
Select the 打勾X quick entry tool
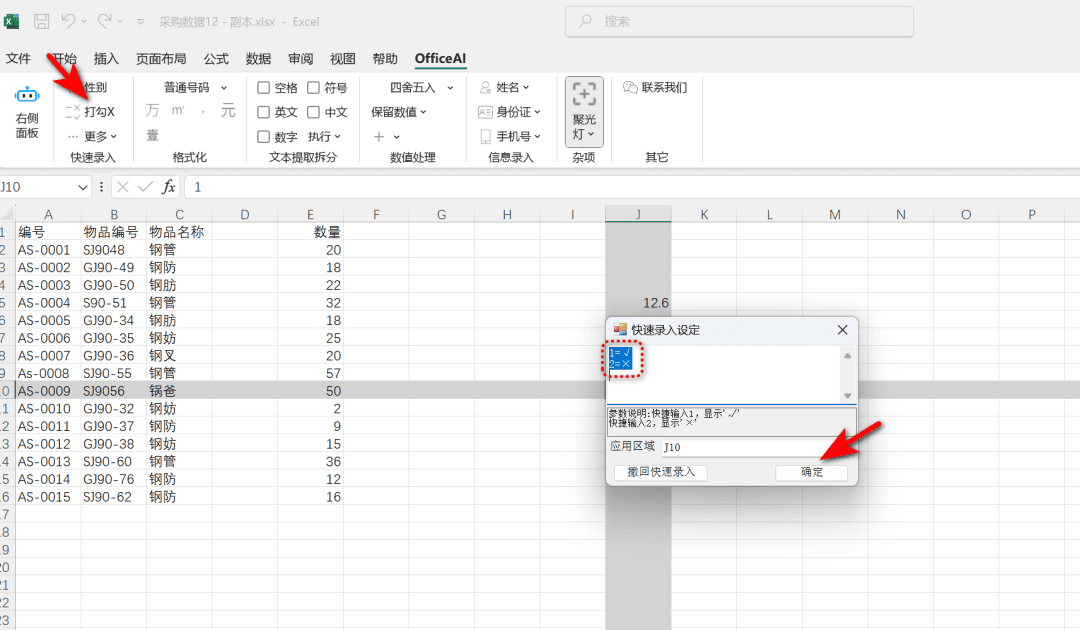[90, 112]
